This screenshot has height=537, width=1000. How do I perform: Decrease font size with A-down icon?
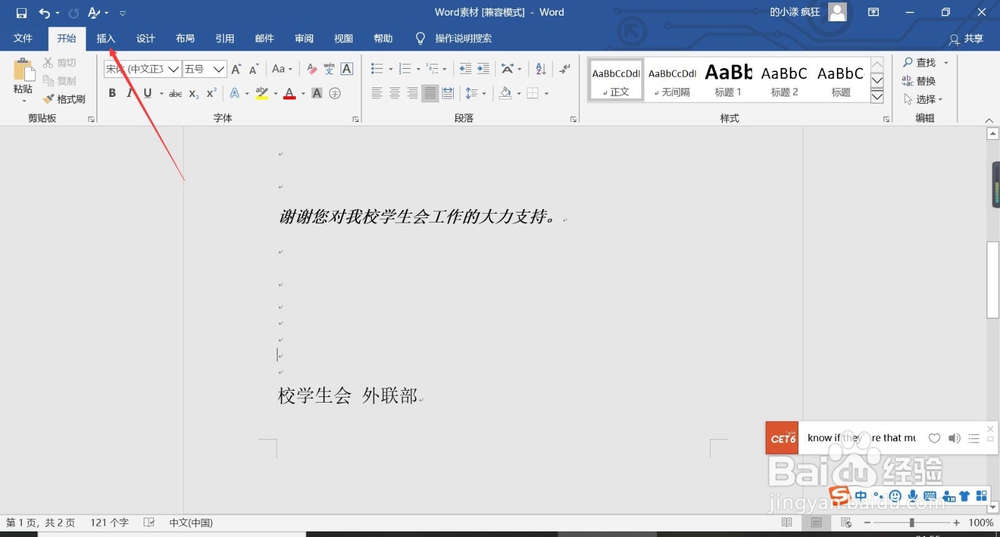[x=254, y=69]
